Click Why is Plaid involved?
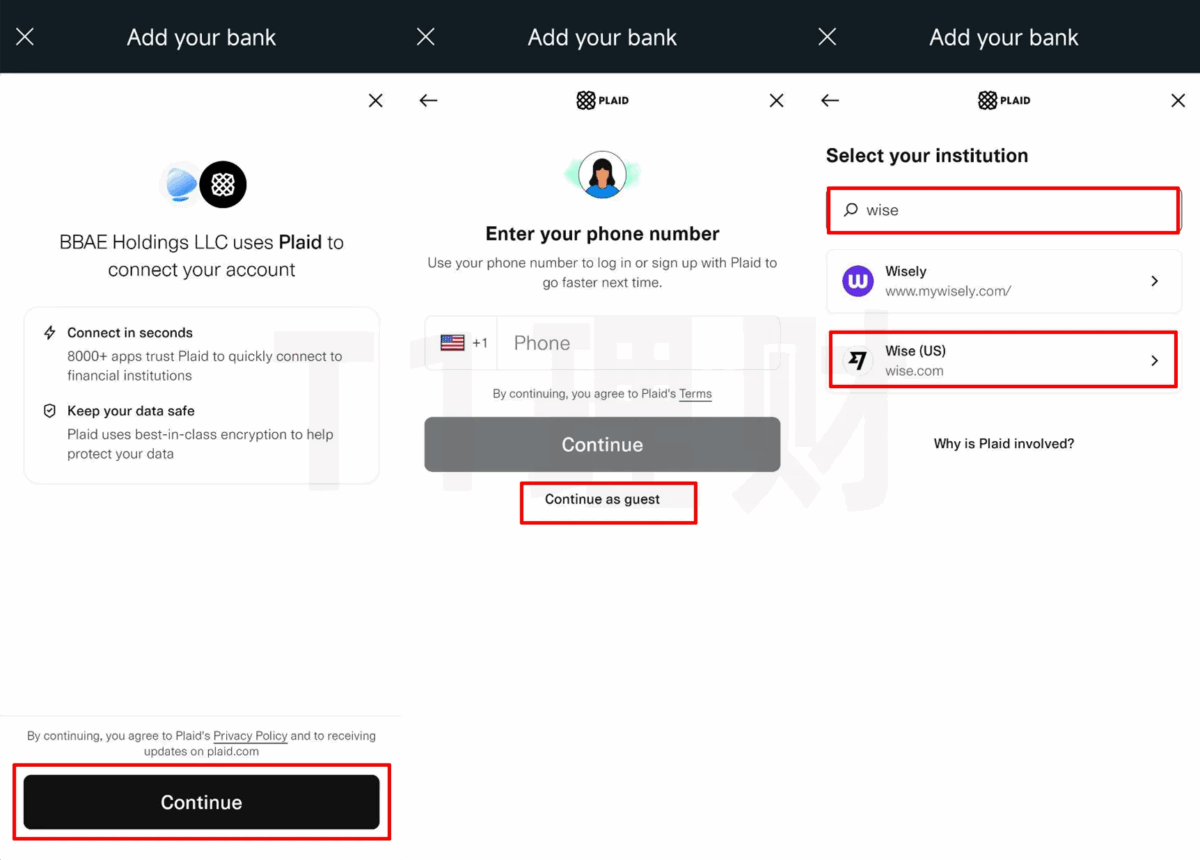Image resolution: width=1200 pixels, height=860 pixels. coord(1004,443)
